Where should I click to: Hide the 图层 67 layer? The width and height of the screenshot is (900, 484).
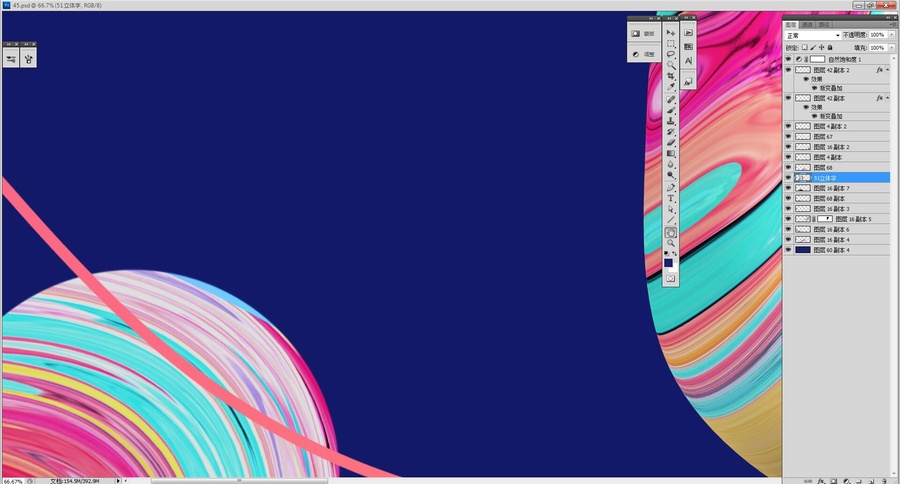pyautogui.click(x=788, y=137)
